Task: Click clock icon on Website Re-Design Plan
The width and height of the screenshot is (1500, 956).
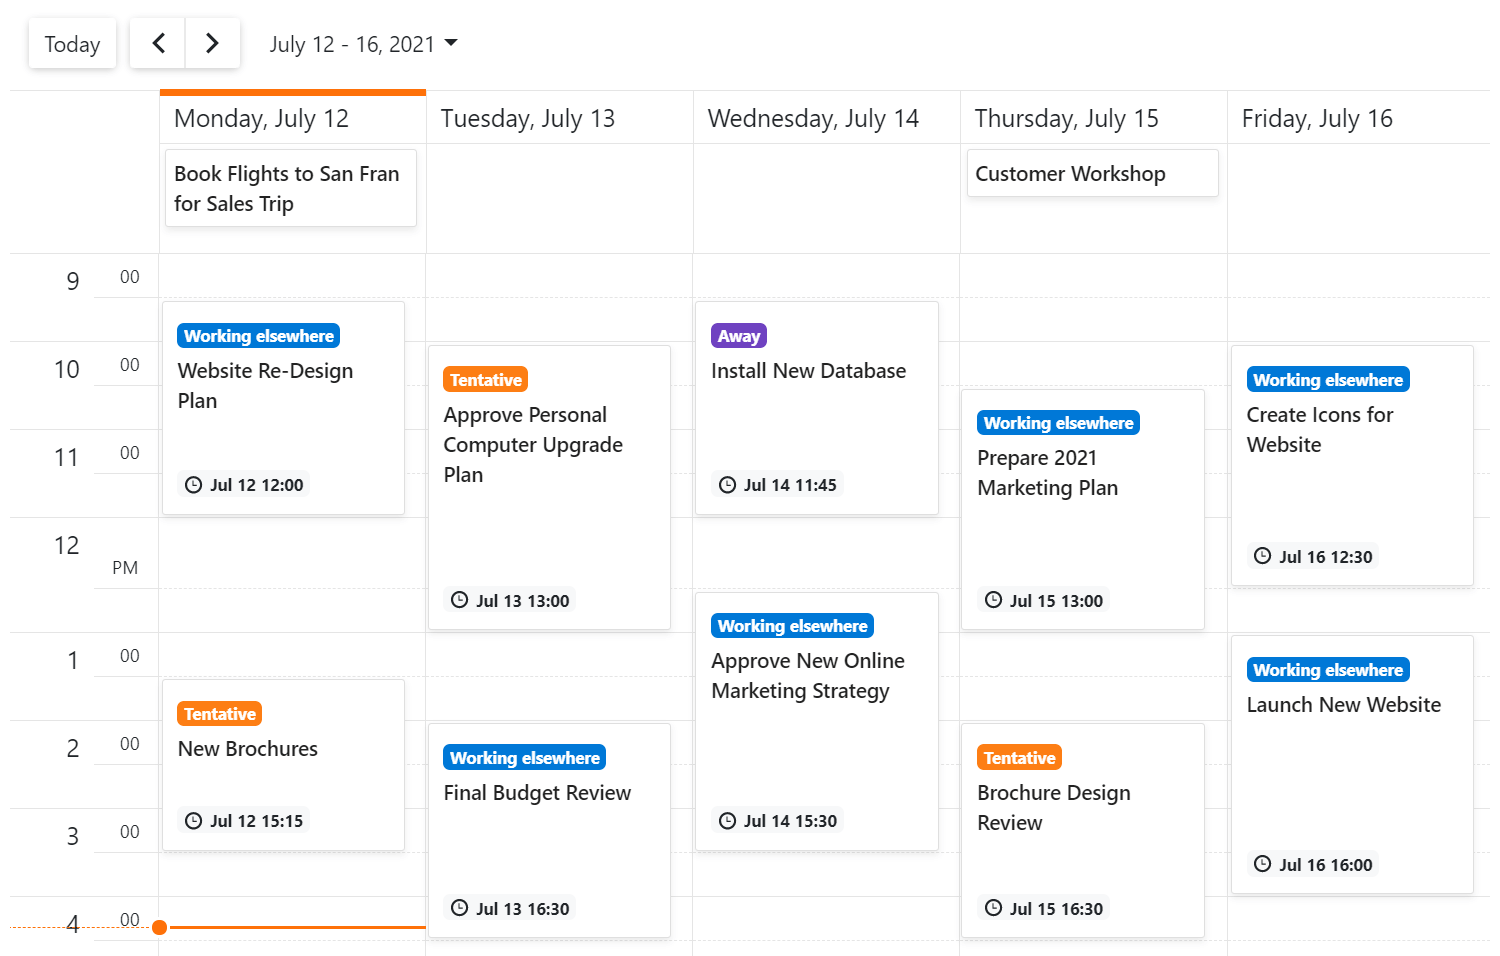Action: [x=194, y=485]
